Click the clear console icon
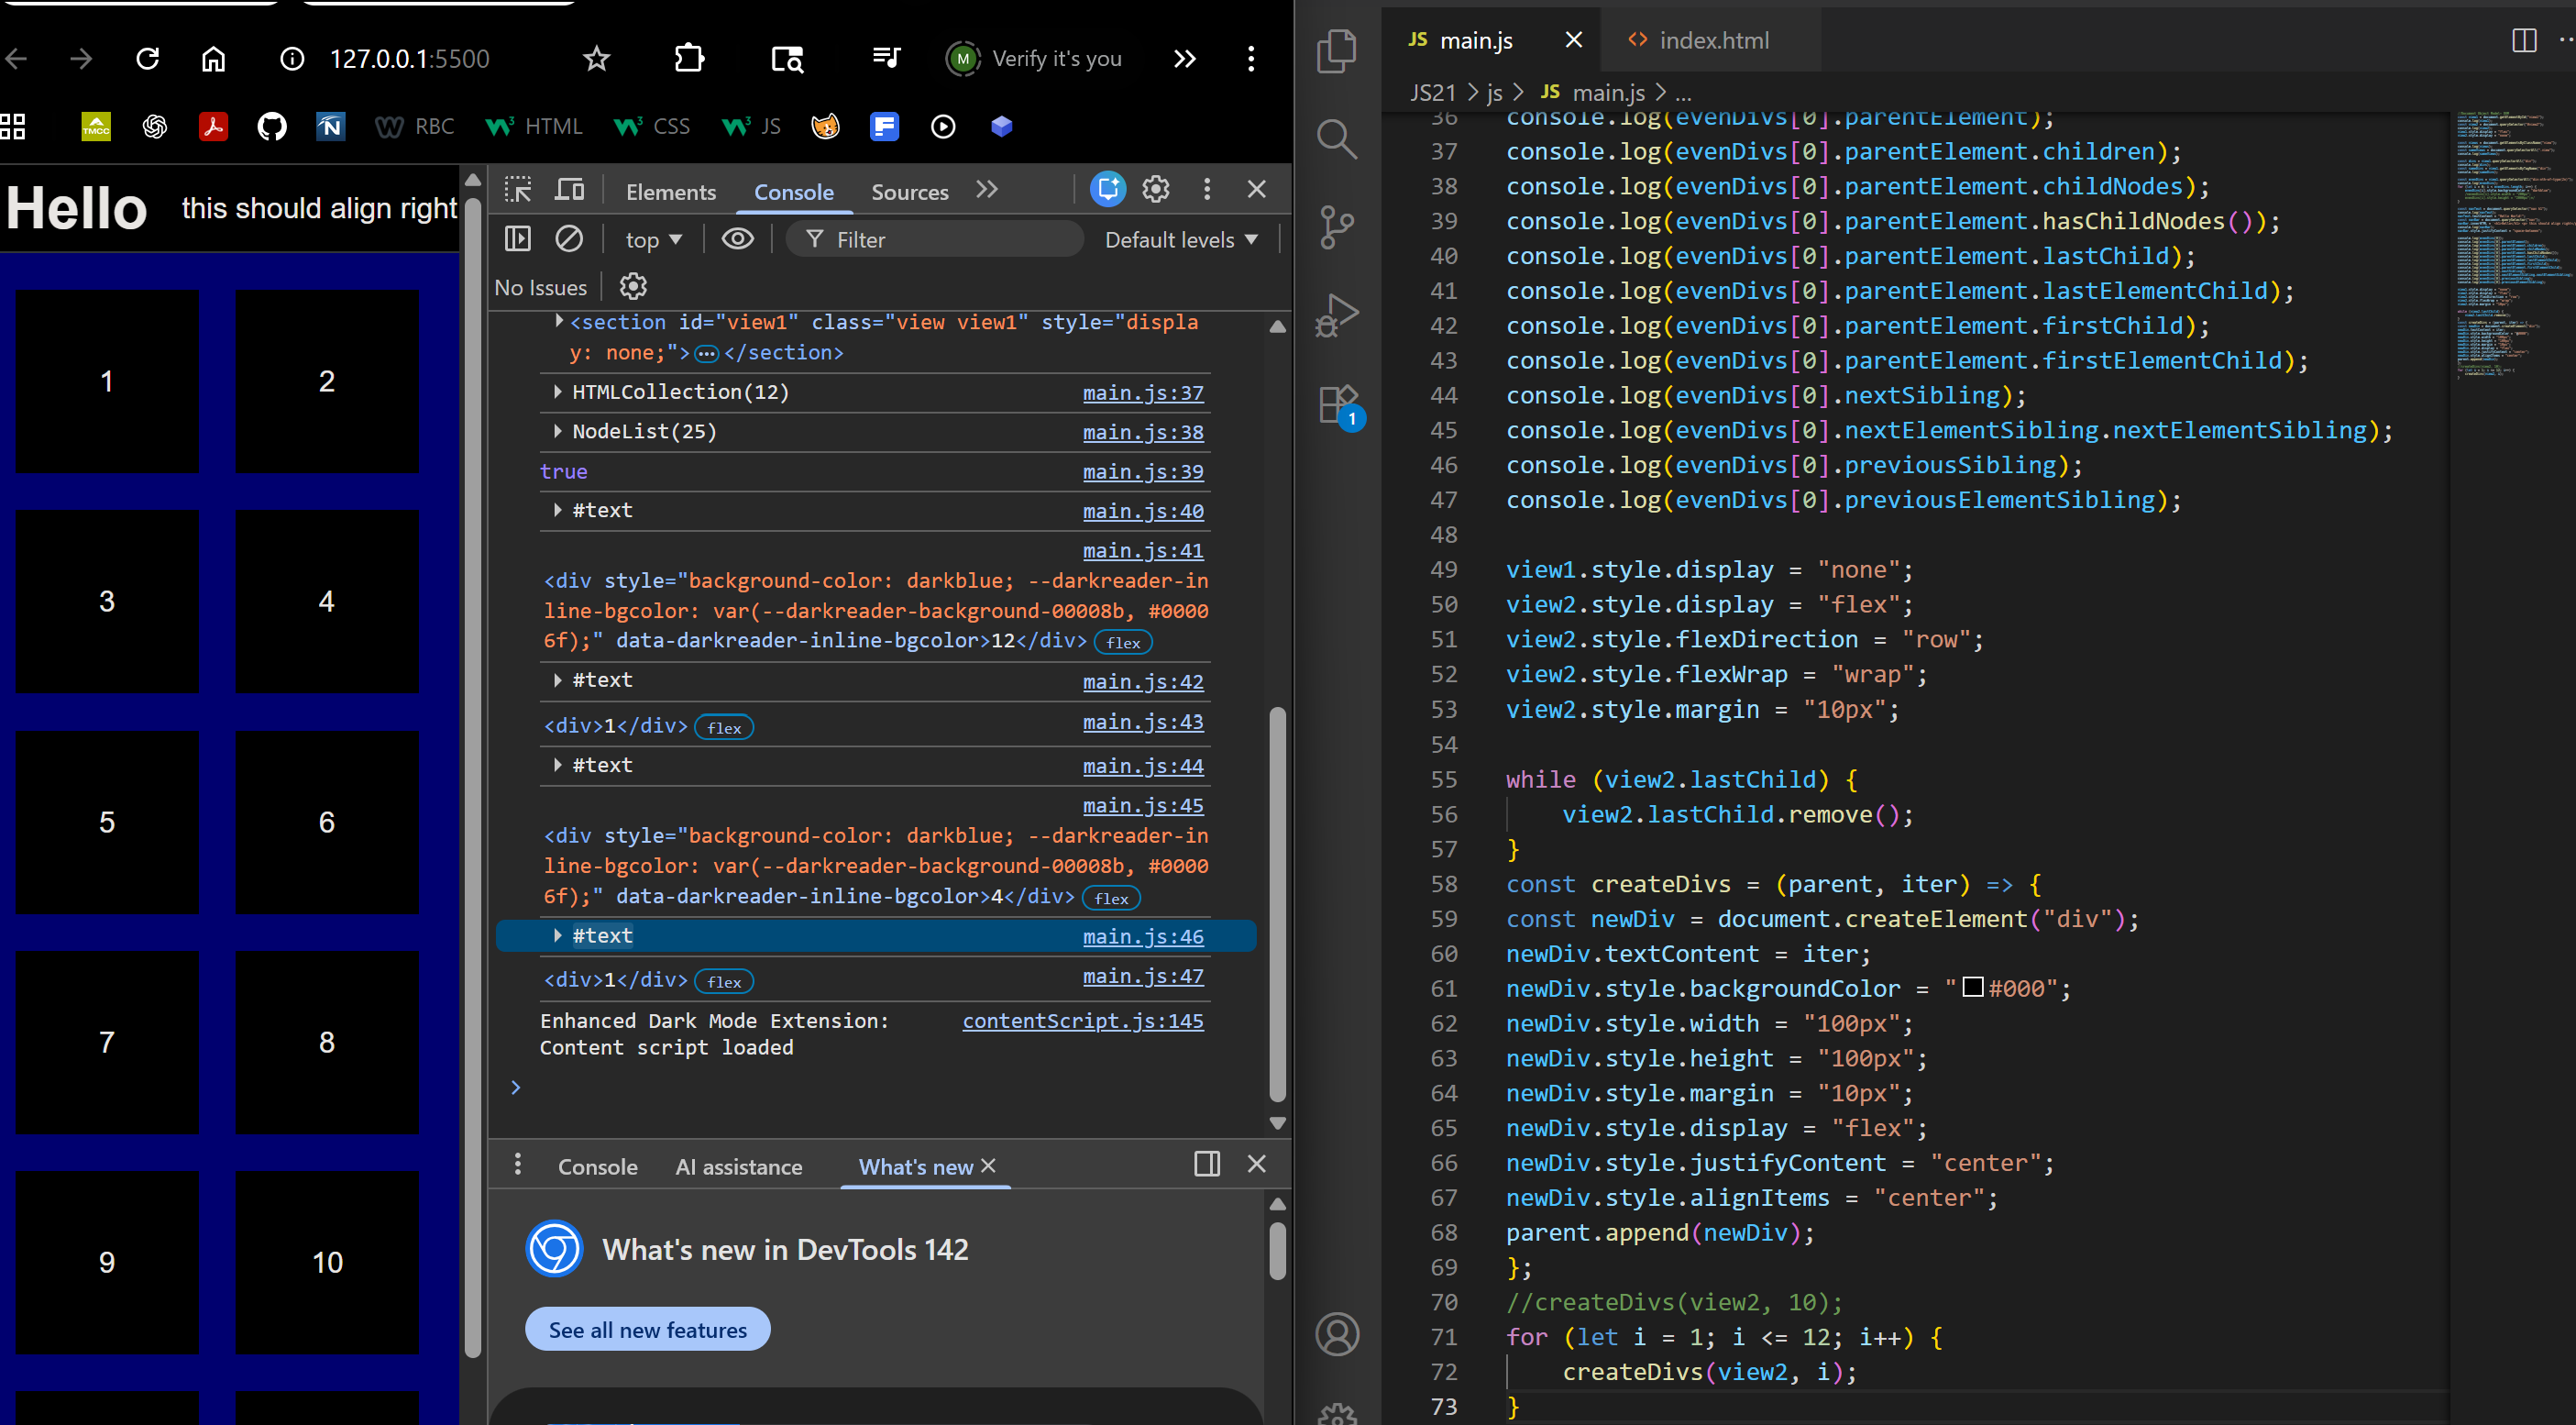Viewport: 2576px width, 1425px height. [x=569, y=239]
